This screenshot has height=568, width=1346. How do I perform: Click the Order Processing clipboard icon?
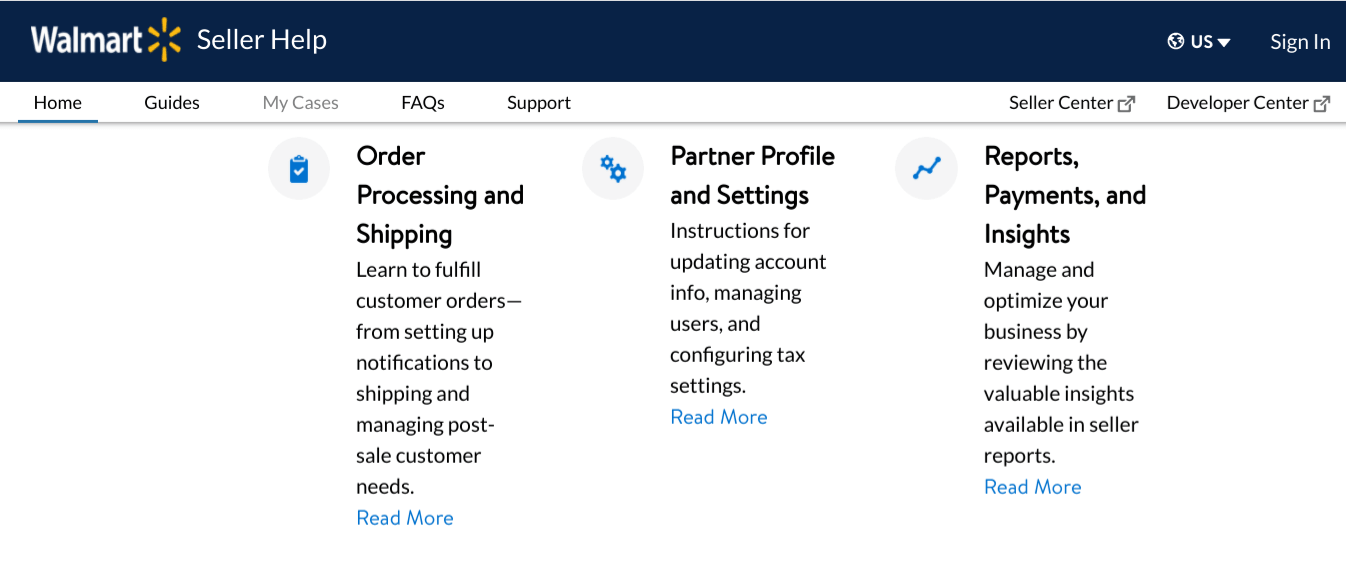click(x=299, y=169)
